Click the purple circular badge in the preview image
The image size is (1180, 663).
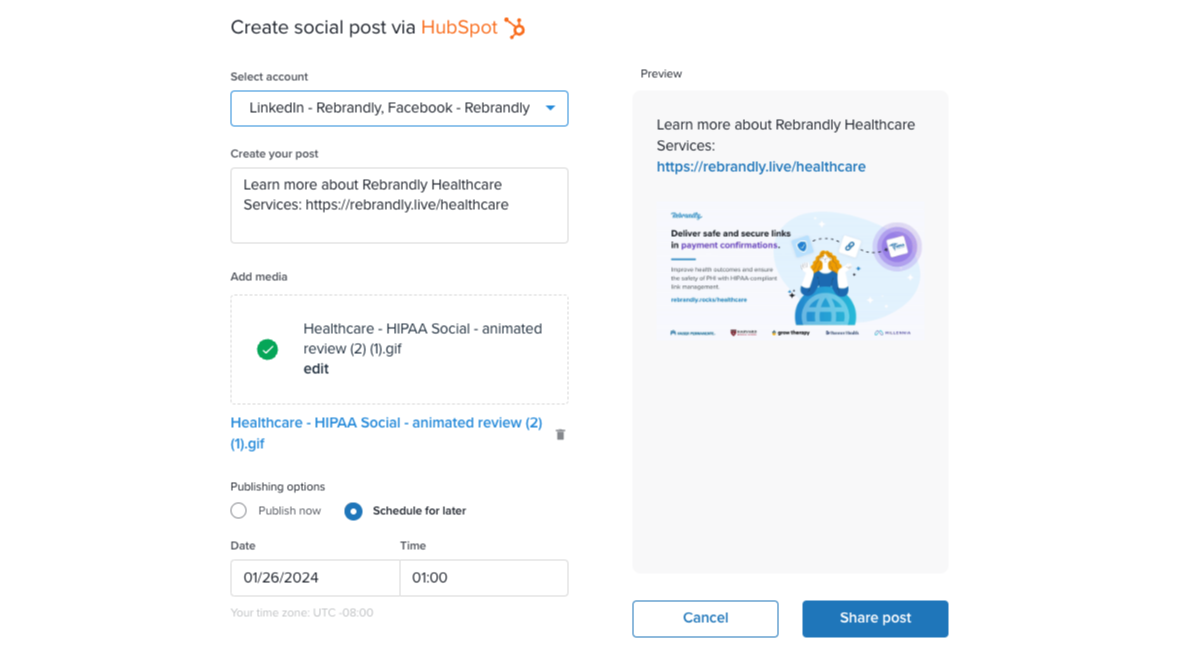[896, 246]
